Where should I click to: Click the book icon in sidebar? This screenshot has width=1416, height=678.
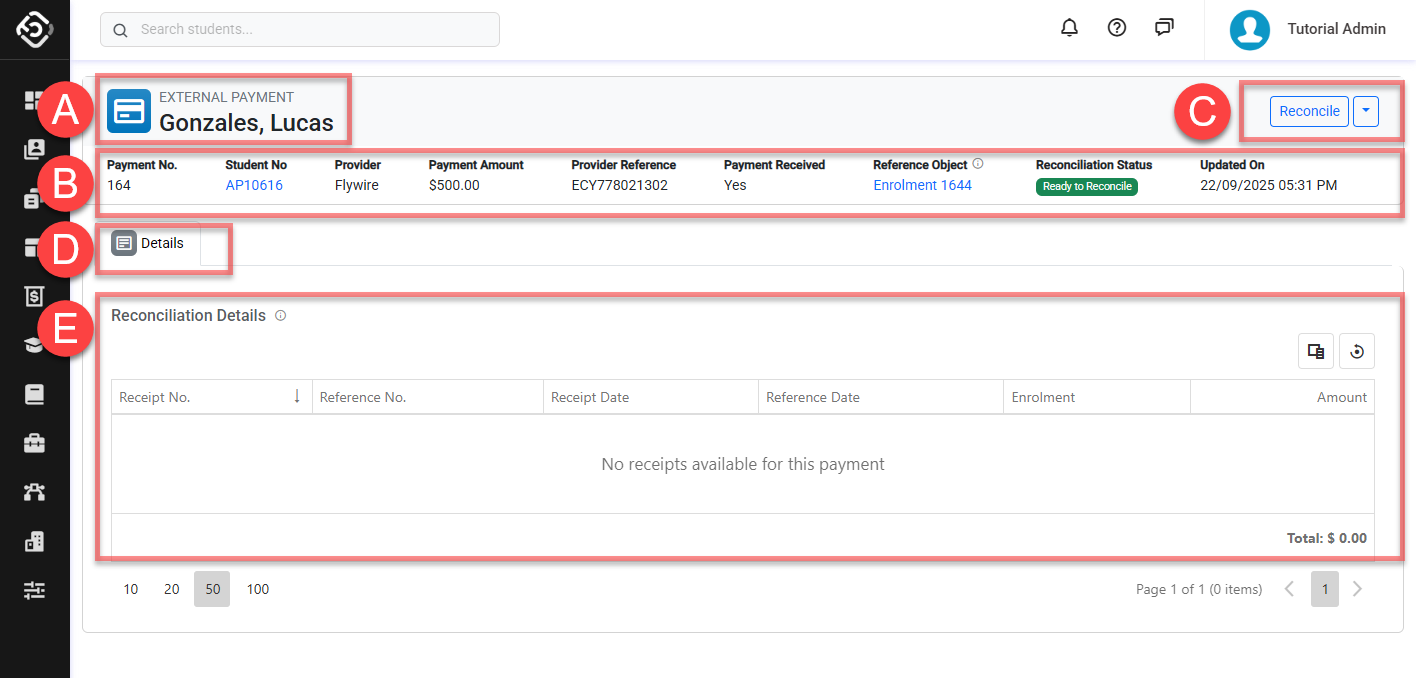pyautogui.click(x=35, y=394)
